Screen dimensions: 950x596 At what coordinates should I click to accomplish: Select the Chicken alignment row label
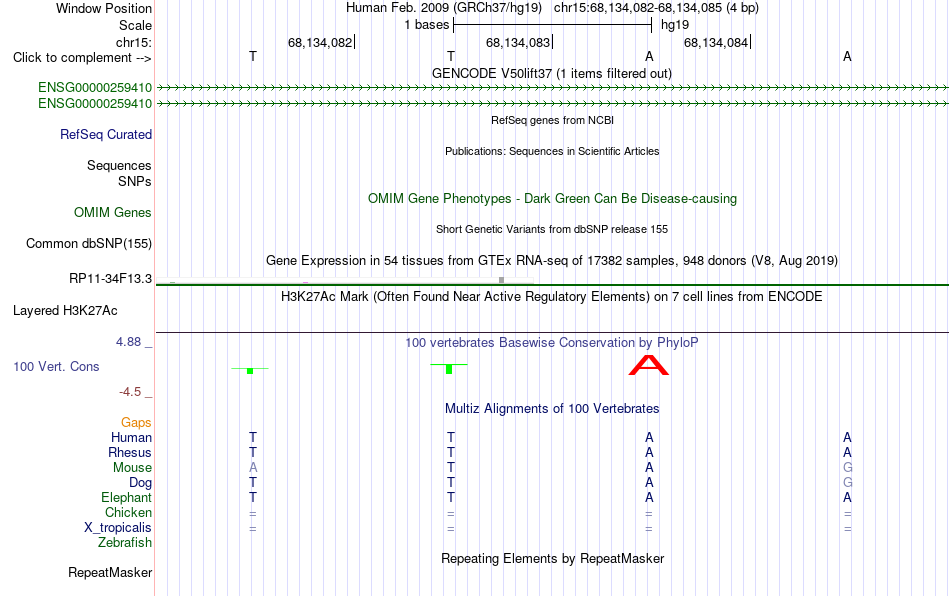tap(128, 512)
